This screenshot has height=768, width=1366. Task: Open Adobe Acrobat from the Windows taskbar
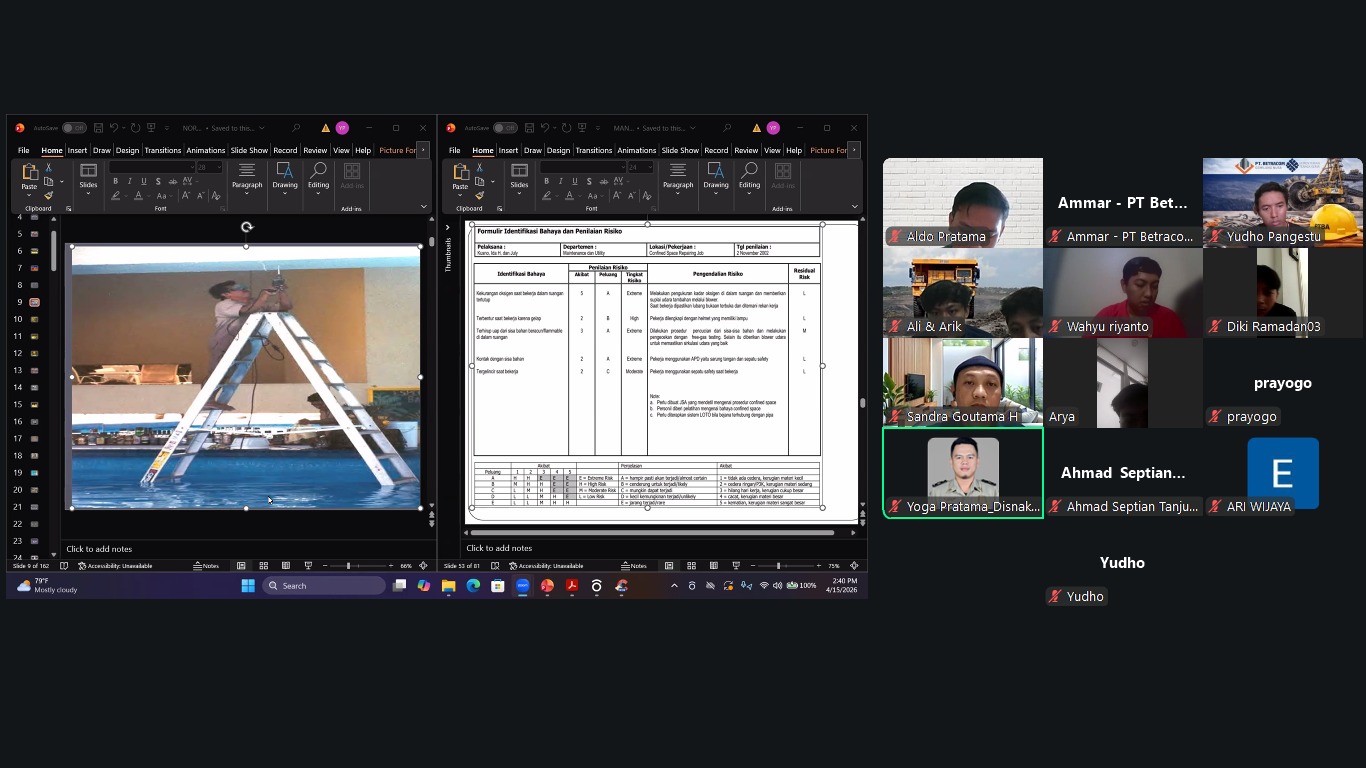point(572,586)
